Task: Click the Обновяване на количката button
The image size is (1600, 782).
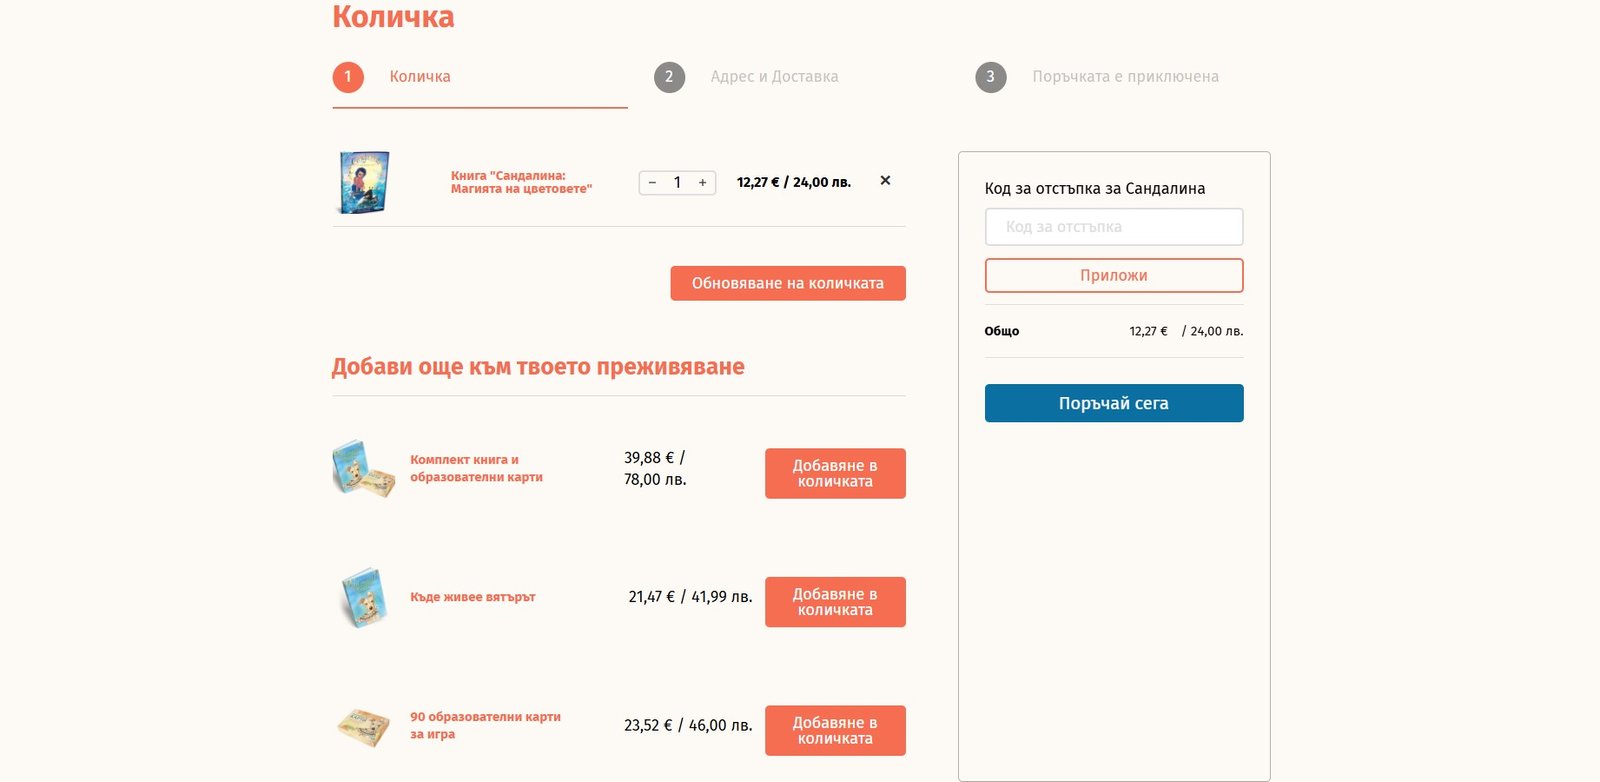Action: tap(788, 283)
